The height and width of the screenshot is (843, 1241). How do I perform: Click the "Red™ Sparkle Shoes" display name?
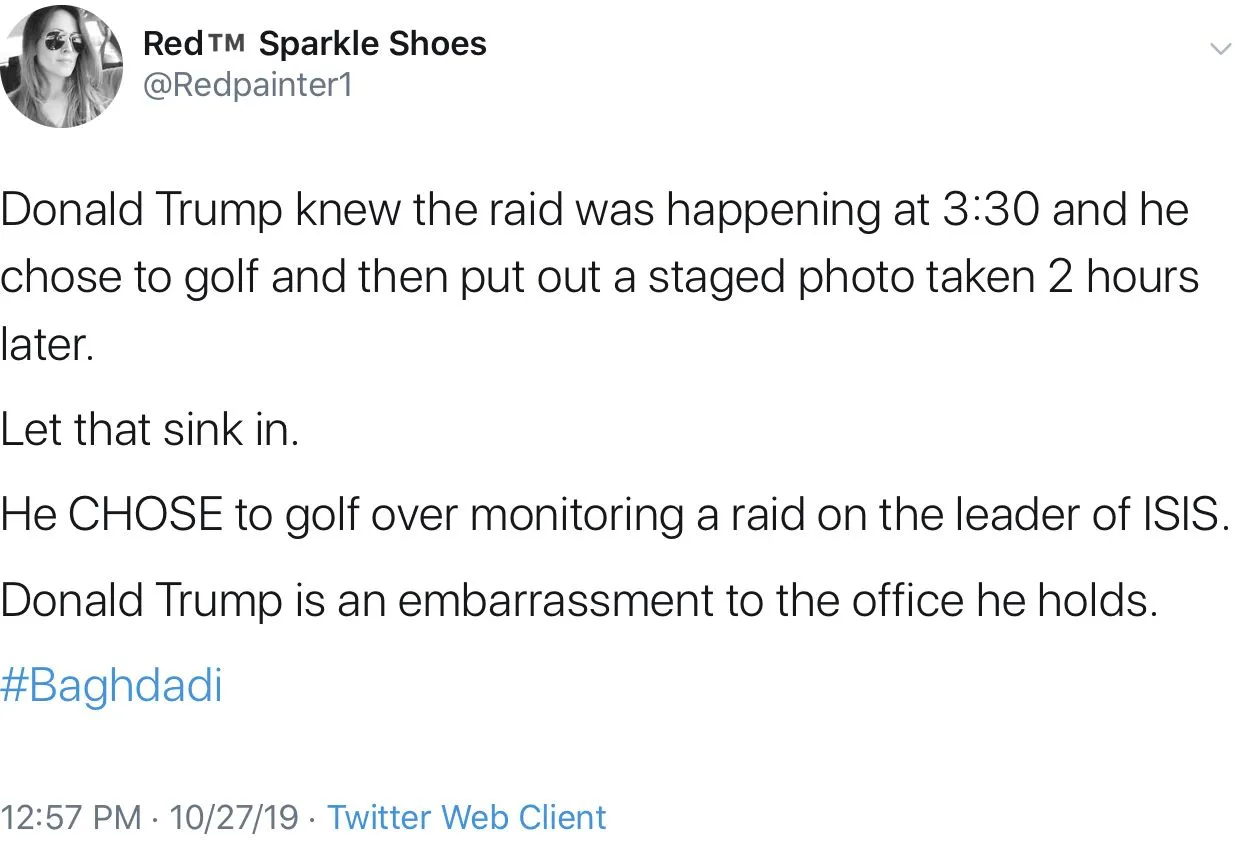tap(314, 44)
